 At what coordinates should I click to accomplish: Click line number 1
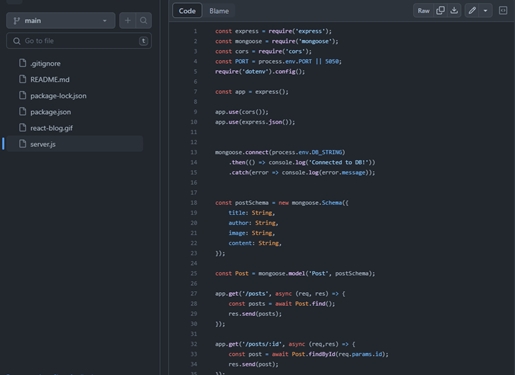tap(195, 31)
